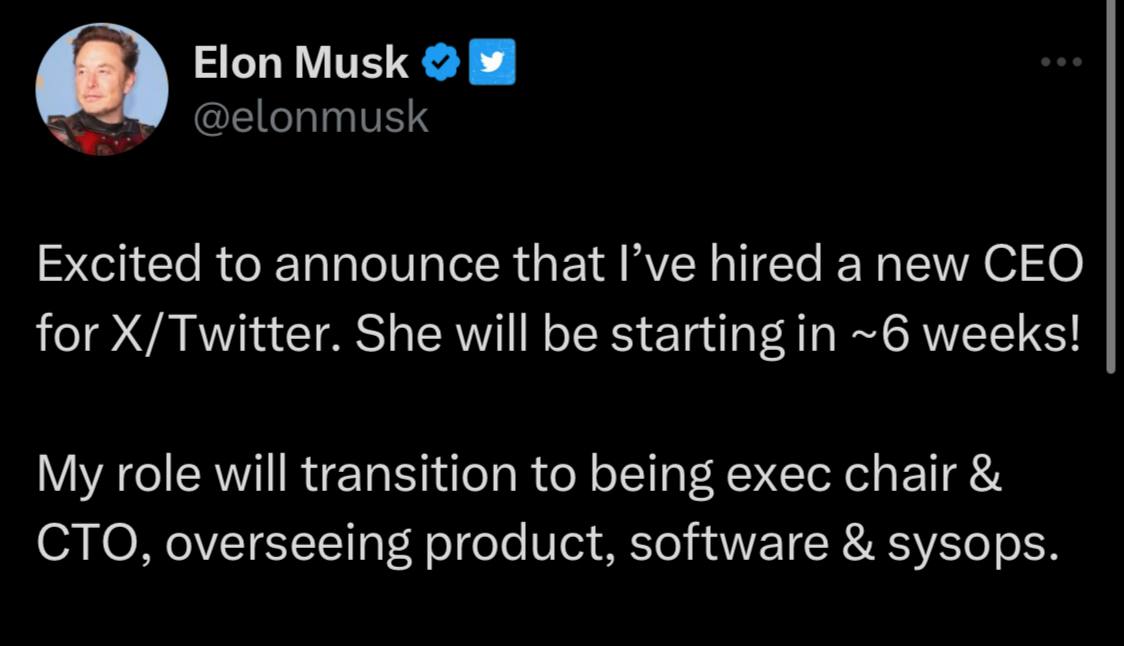Click the word 'She' in tweet
Screen dimensions: 1124x646
pyautogui.click(x=392, y=335)
